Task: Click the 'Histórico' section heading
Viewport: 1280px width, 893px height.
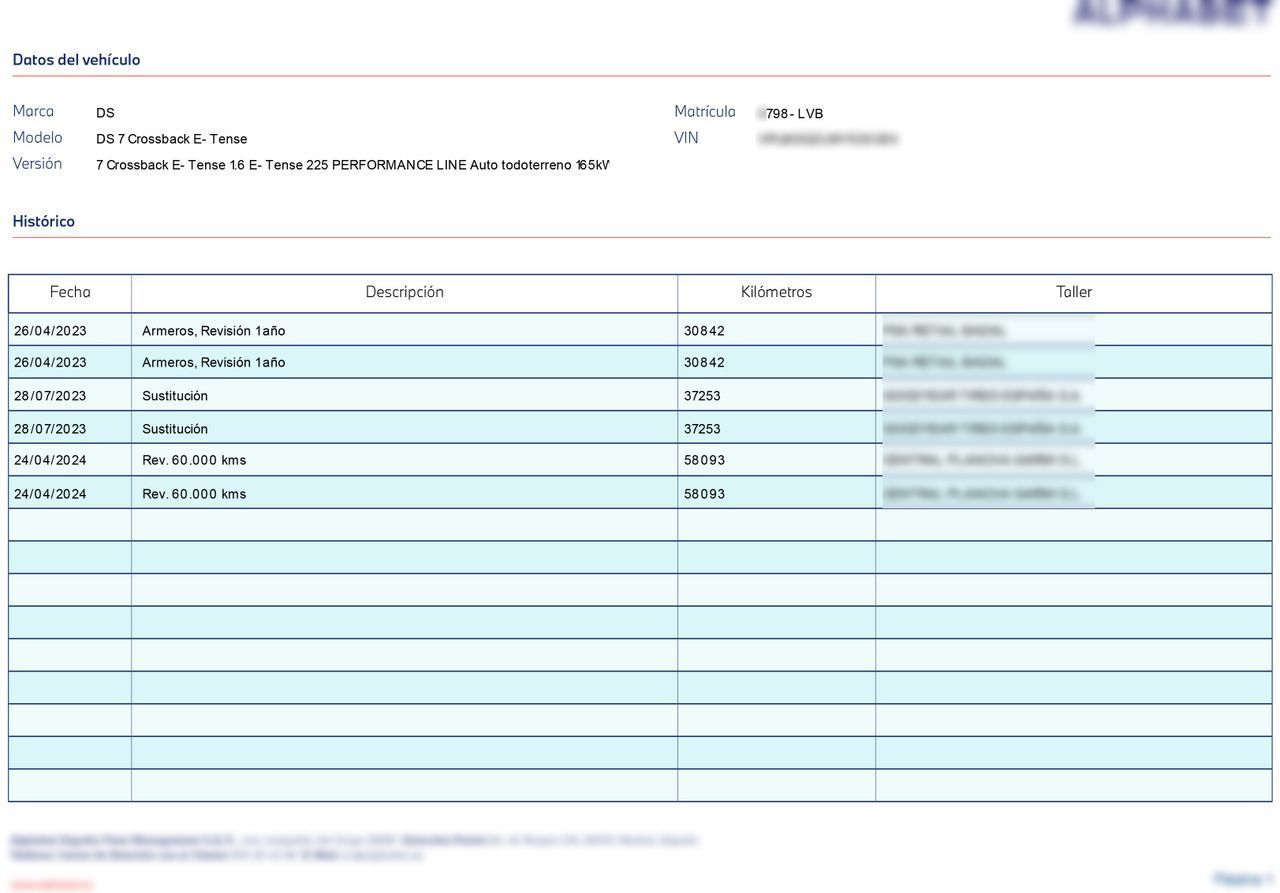Action: [x=44, y=221]
